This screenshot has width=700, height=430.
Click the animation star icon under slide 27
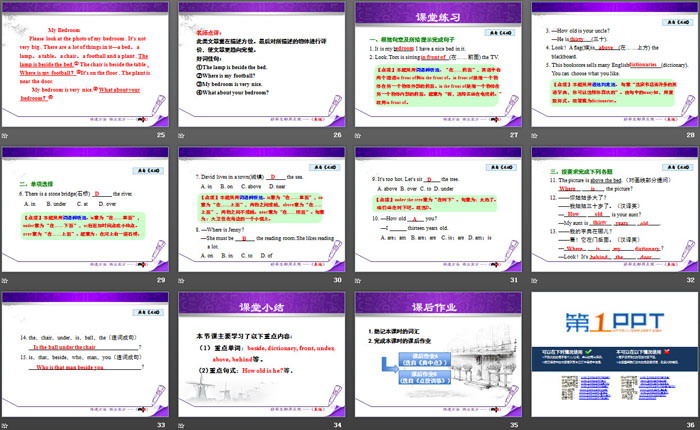(x=358, y=135)
